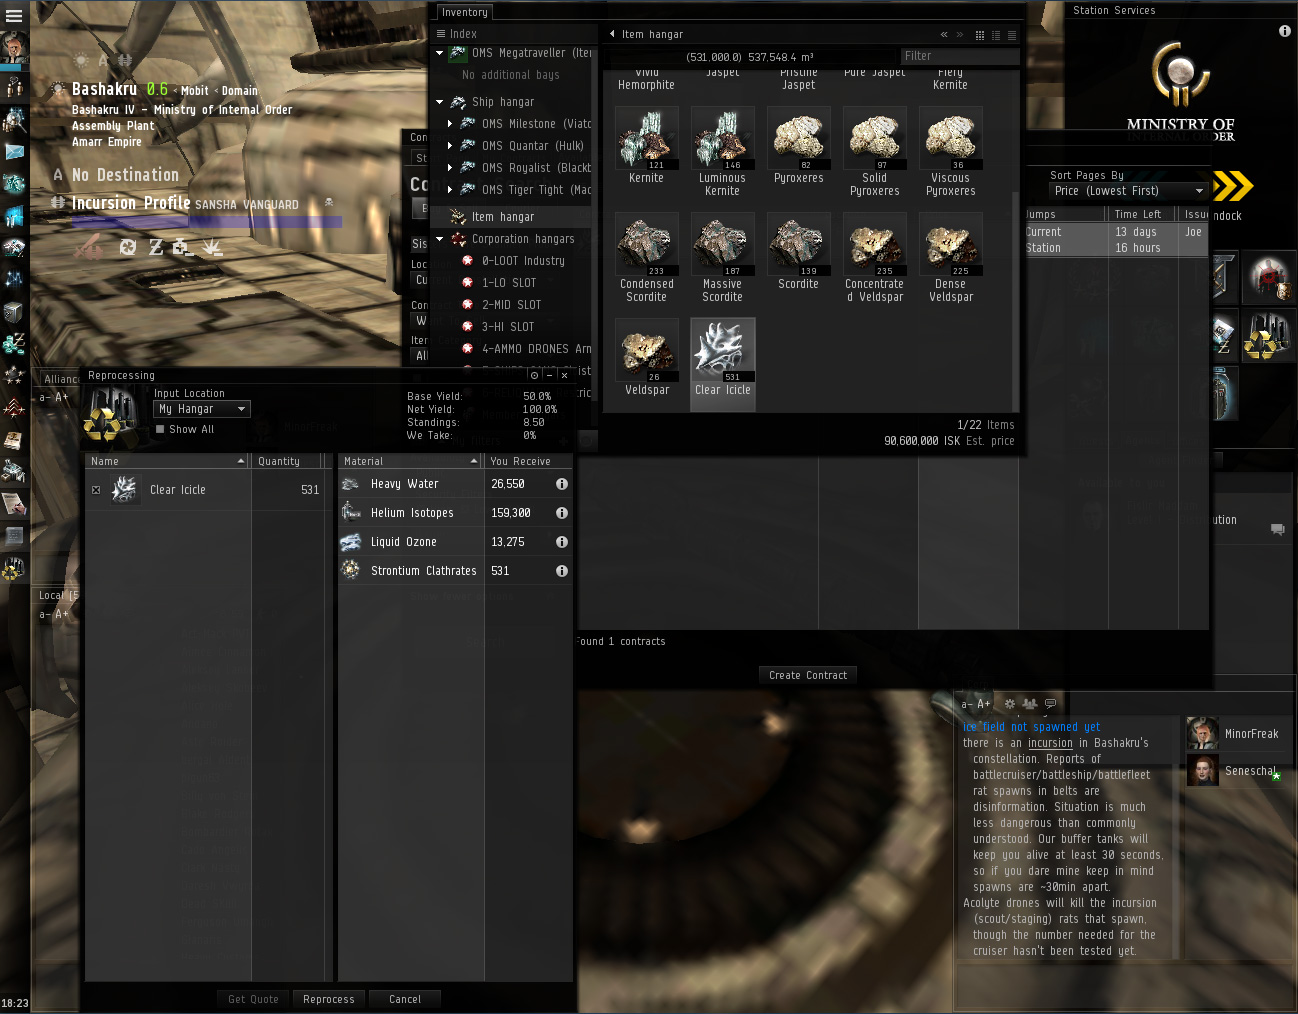Open the character portrait sheet
The height and width of the screenshot is (1014, 1298).
tap(14, 47)
